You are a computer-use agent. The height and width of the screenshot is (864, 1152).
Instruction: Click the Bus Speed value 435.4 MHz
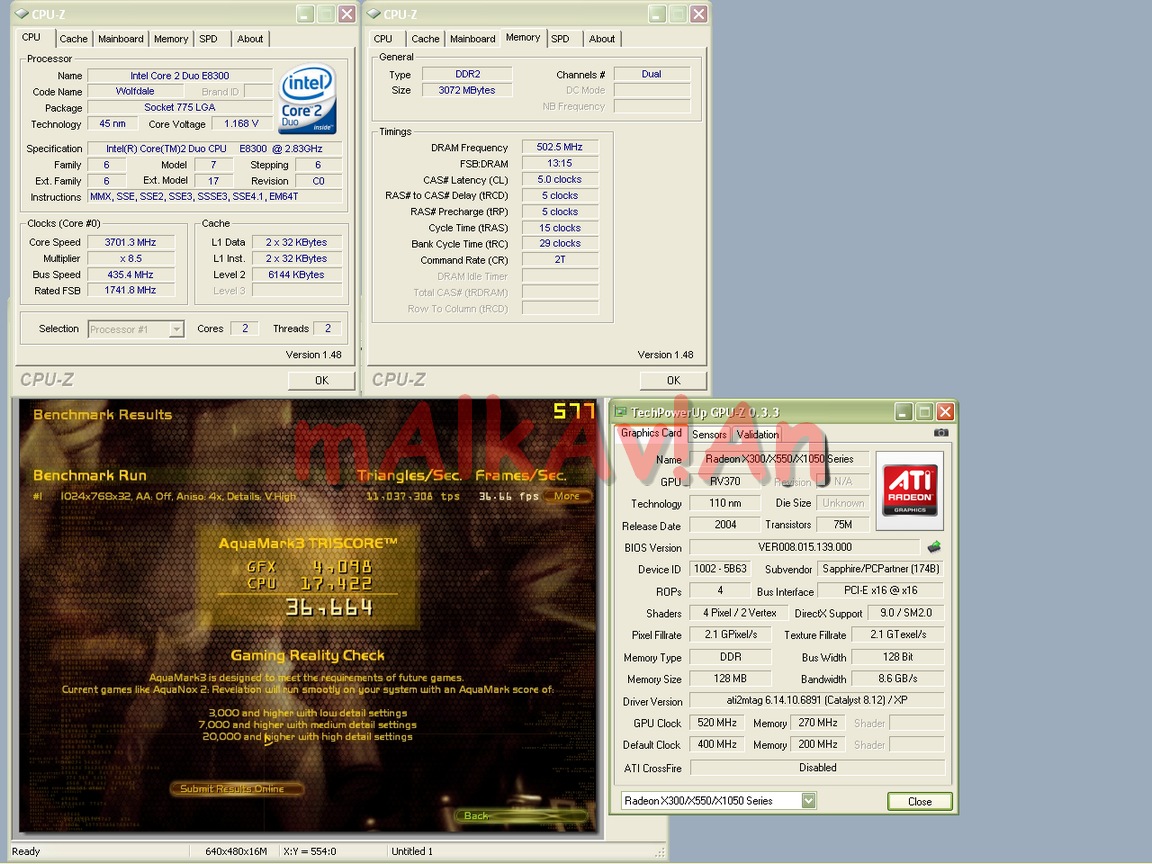131,275
